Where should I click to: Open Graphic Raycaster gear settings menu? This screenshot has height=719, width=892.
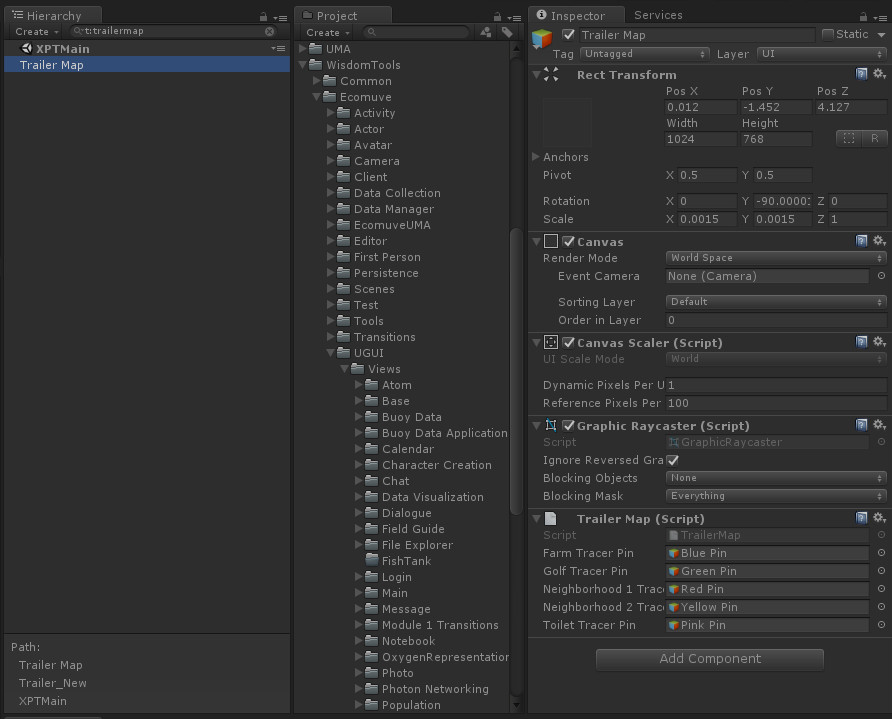(879, 424)
